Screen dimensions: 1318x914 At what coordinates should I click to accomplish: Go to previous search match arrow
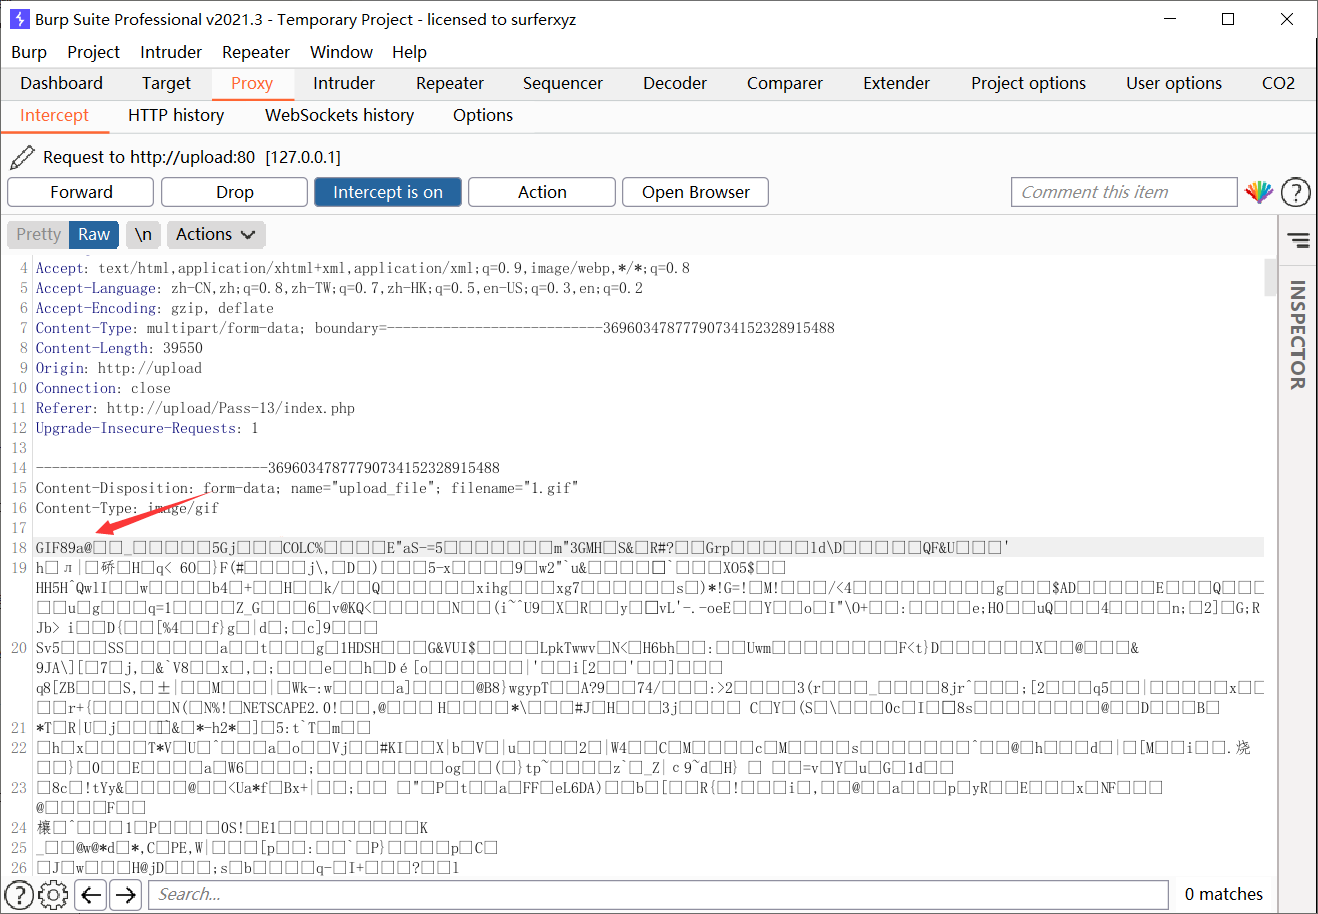(91, 894)
